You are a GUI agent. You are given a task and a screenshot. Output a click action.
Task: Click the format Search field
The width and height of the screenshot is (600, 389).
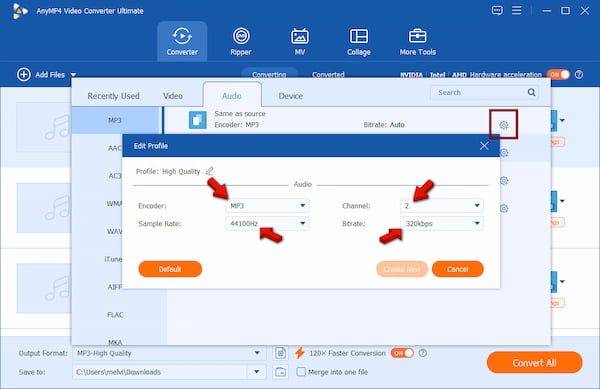pyautogui.click(x=484, y=92)
